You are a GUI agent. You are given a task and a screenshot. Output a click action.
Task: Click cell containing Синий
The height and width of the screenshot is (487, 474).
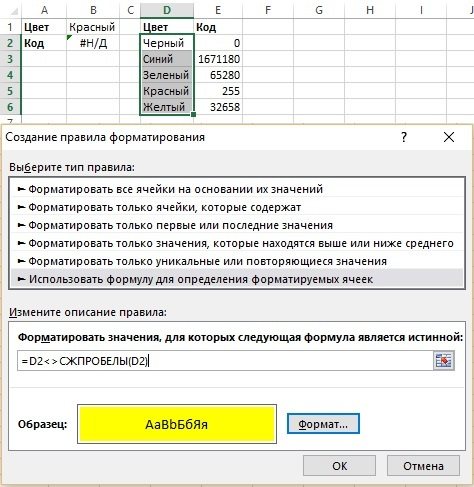(167, 59)
